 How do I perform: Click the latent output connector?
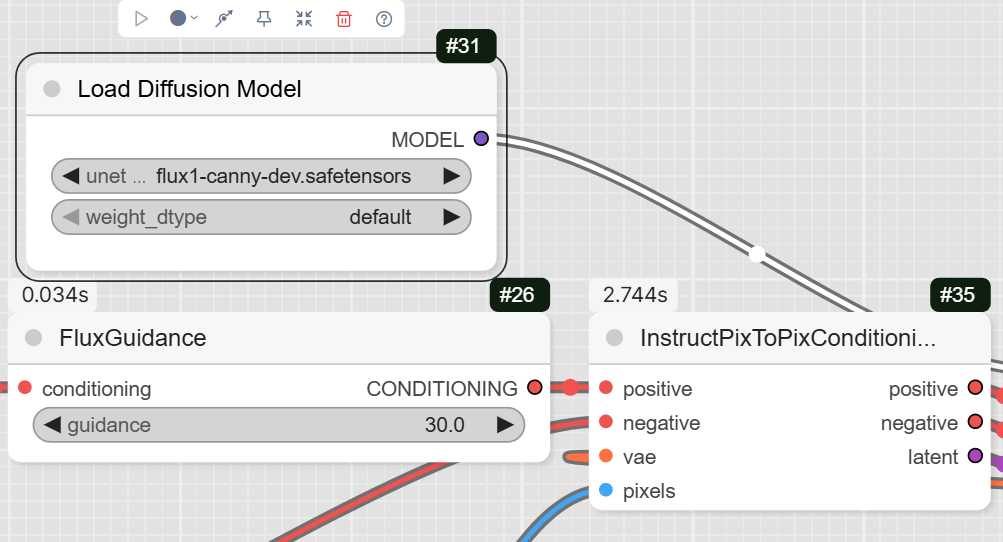pos(975,456)
